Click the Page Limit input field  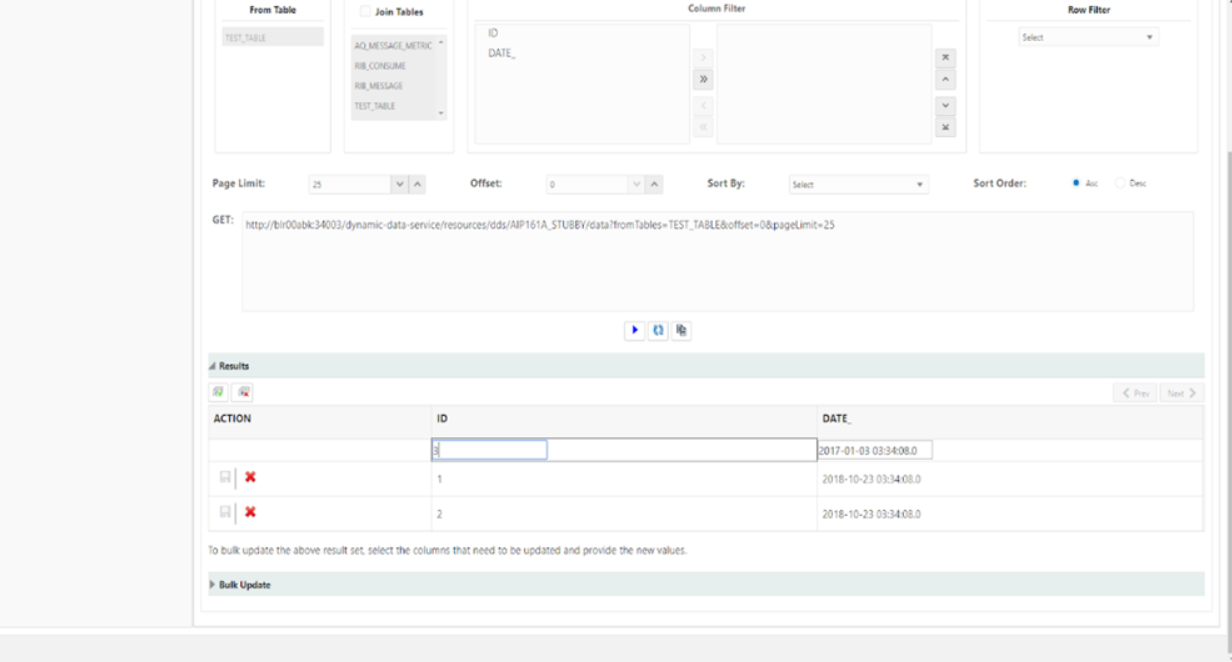pyautogui.click(x=350, y=184)
